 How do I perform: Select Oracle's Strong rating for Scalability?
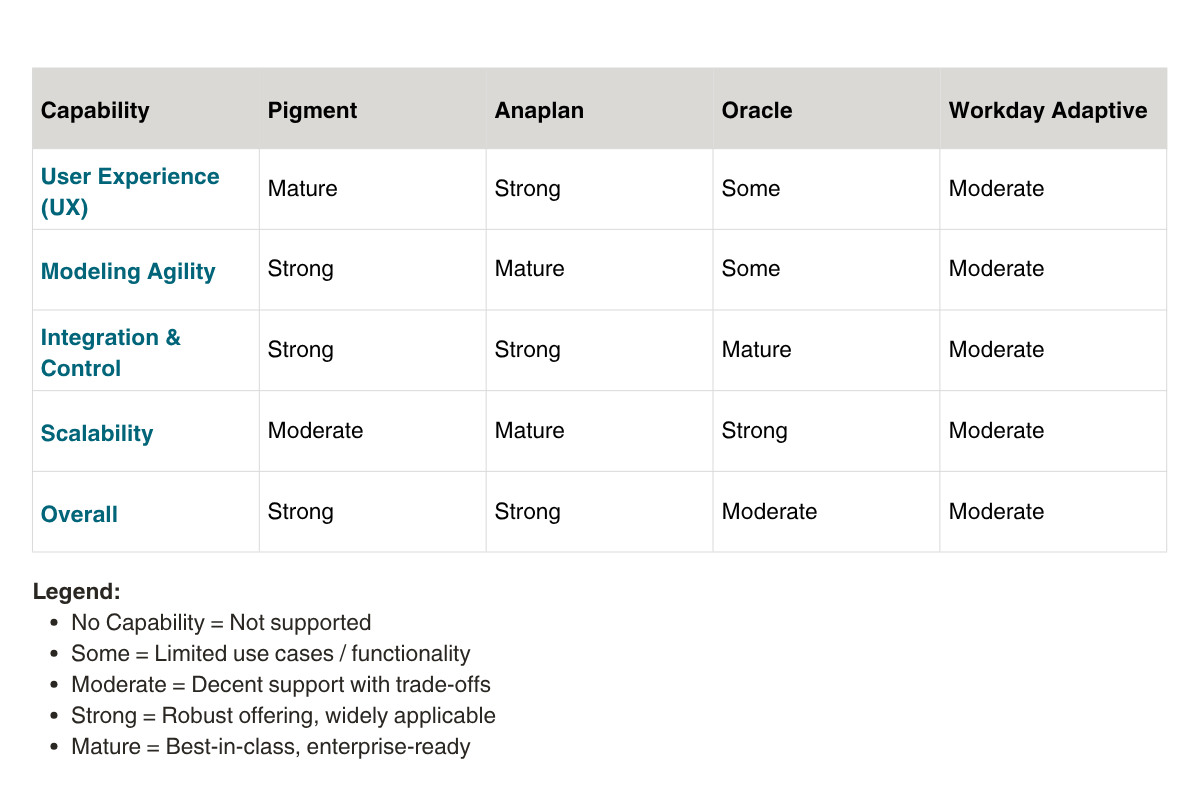[755, 431]
